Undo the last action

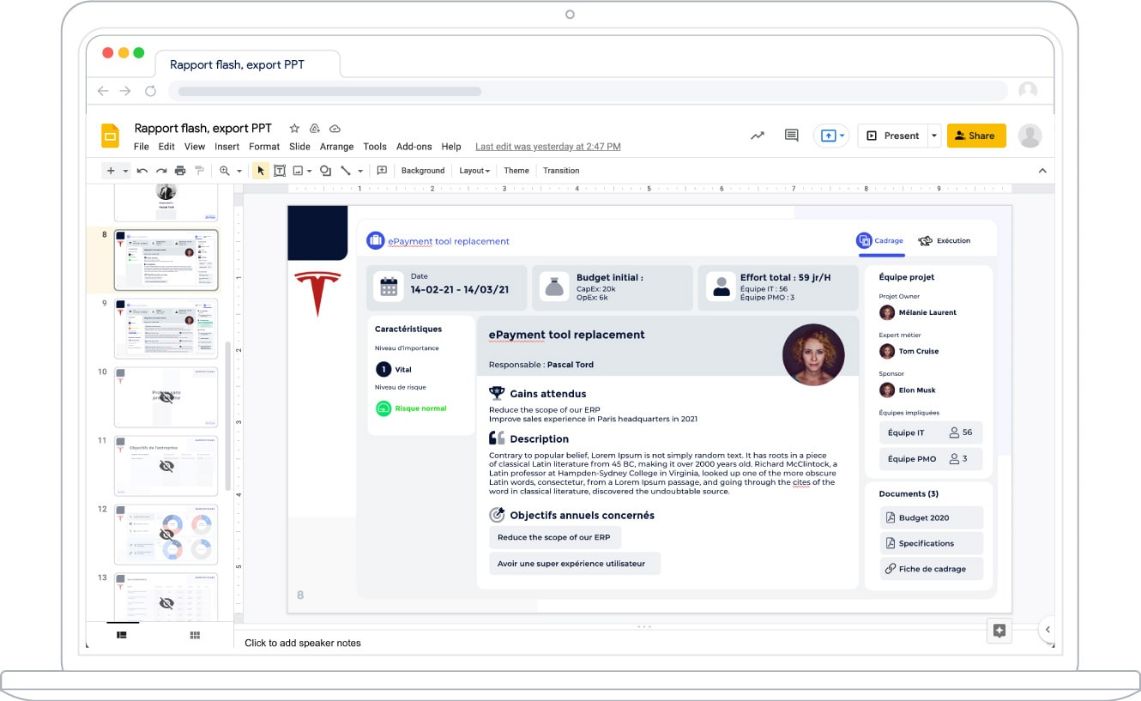[x=143, y=170]
